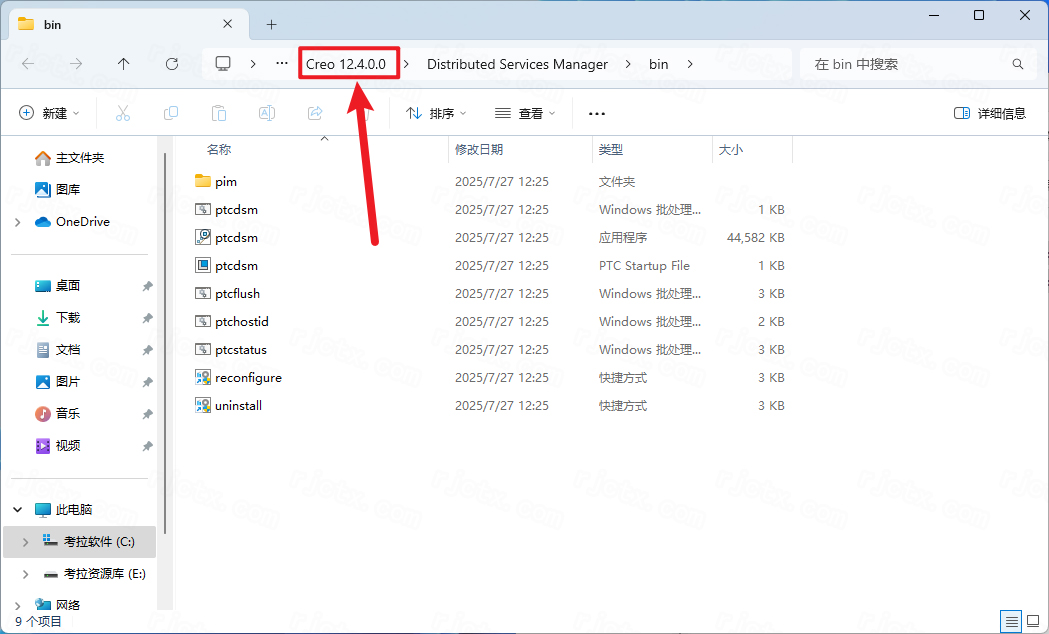This screenshot has width=1049, height=634.
Task: Expand the 考拉软件 (C:) drive node
Action: tap(25, 542)
